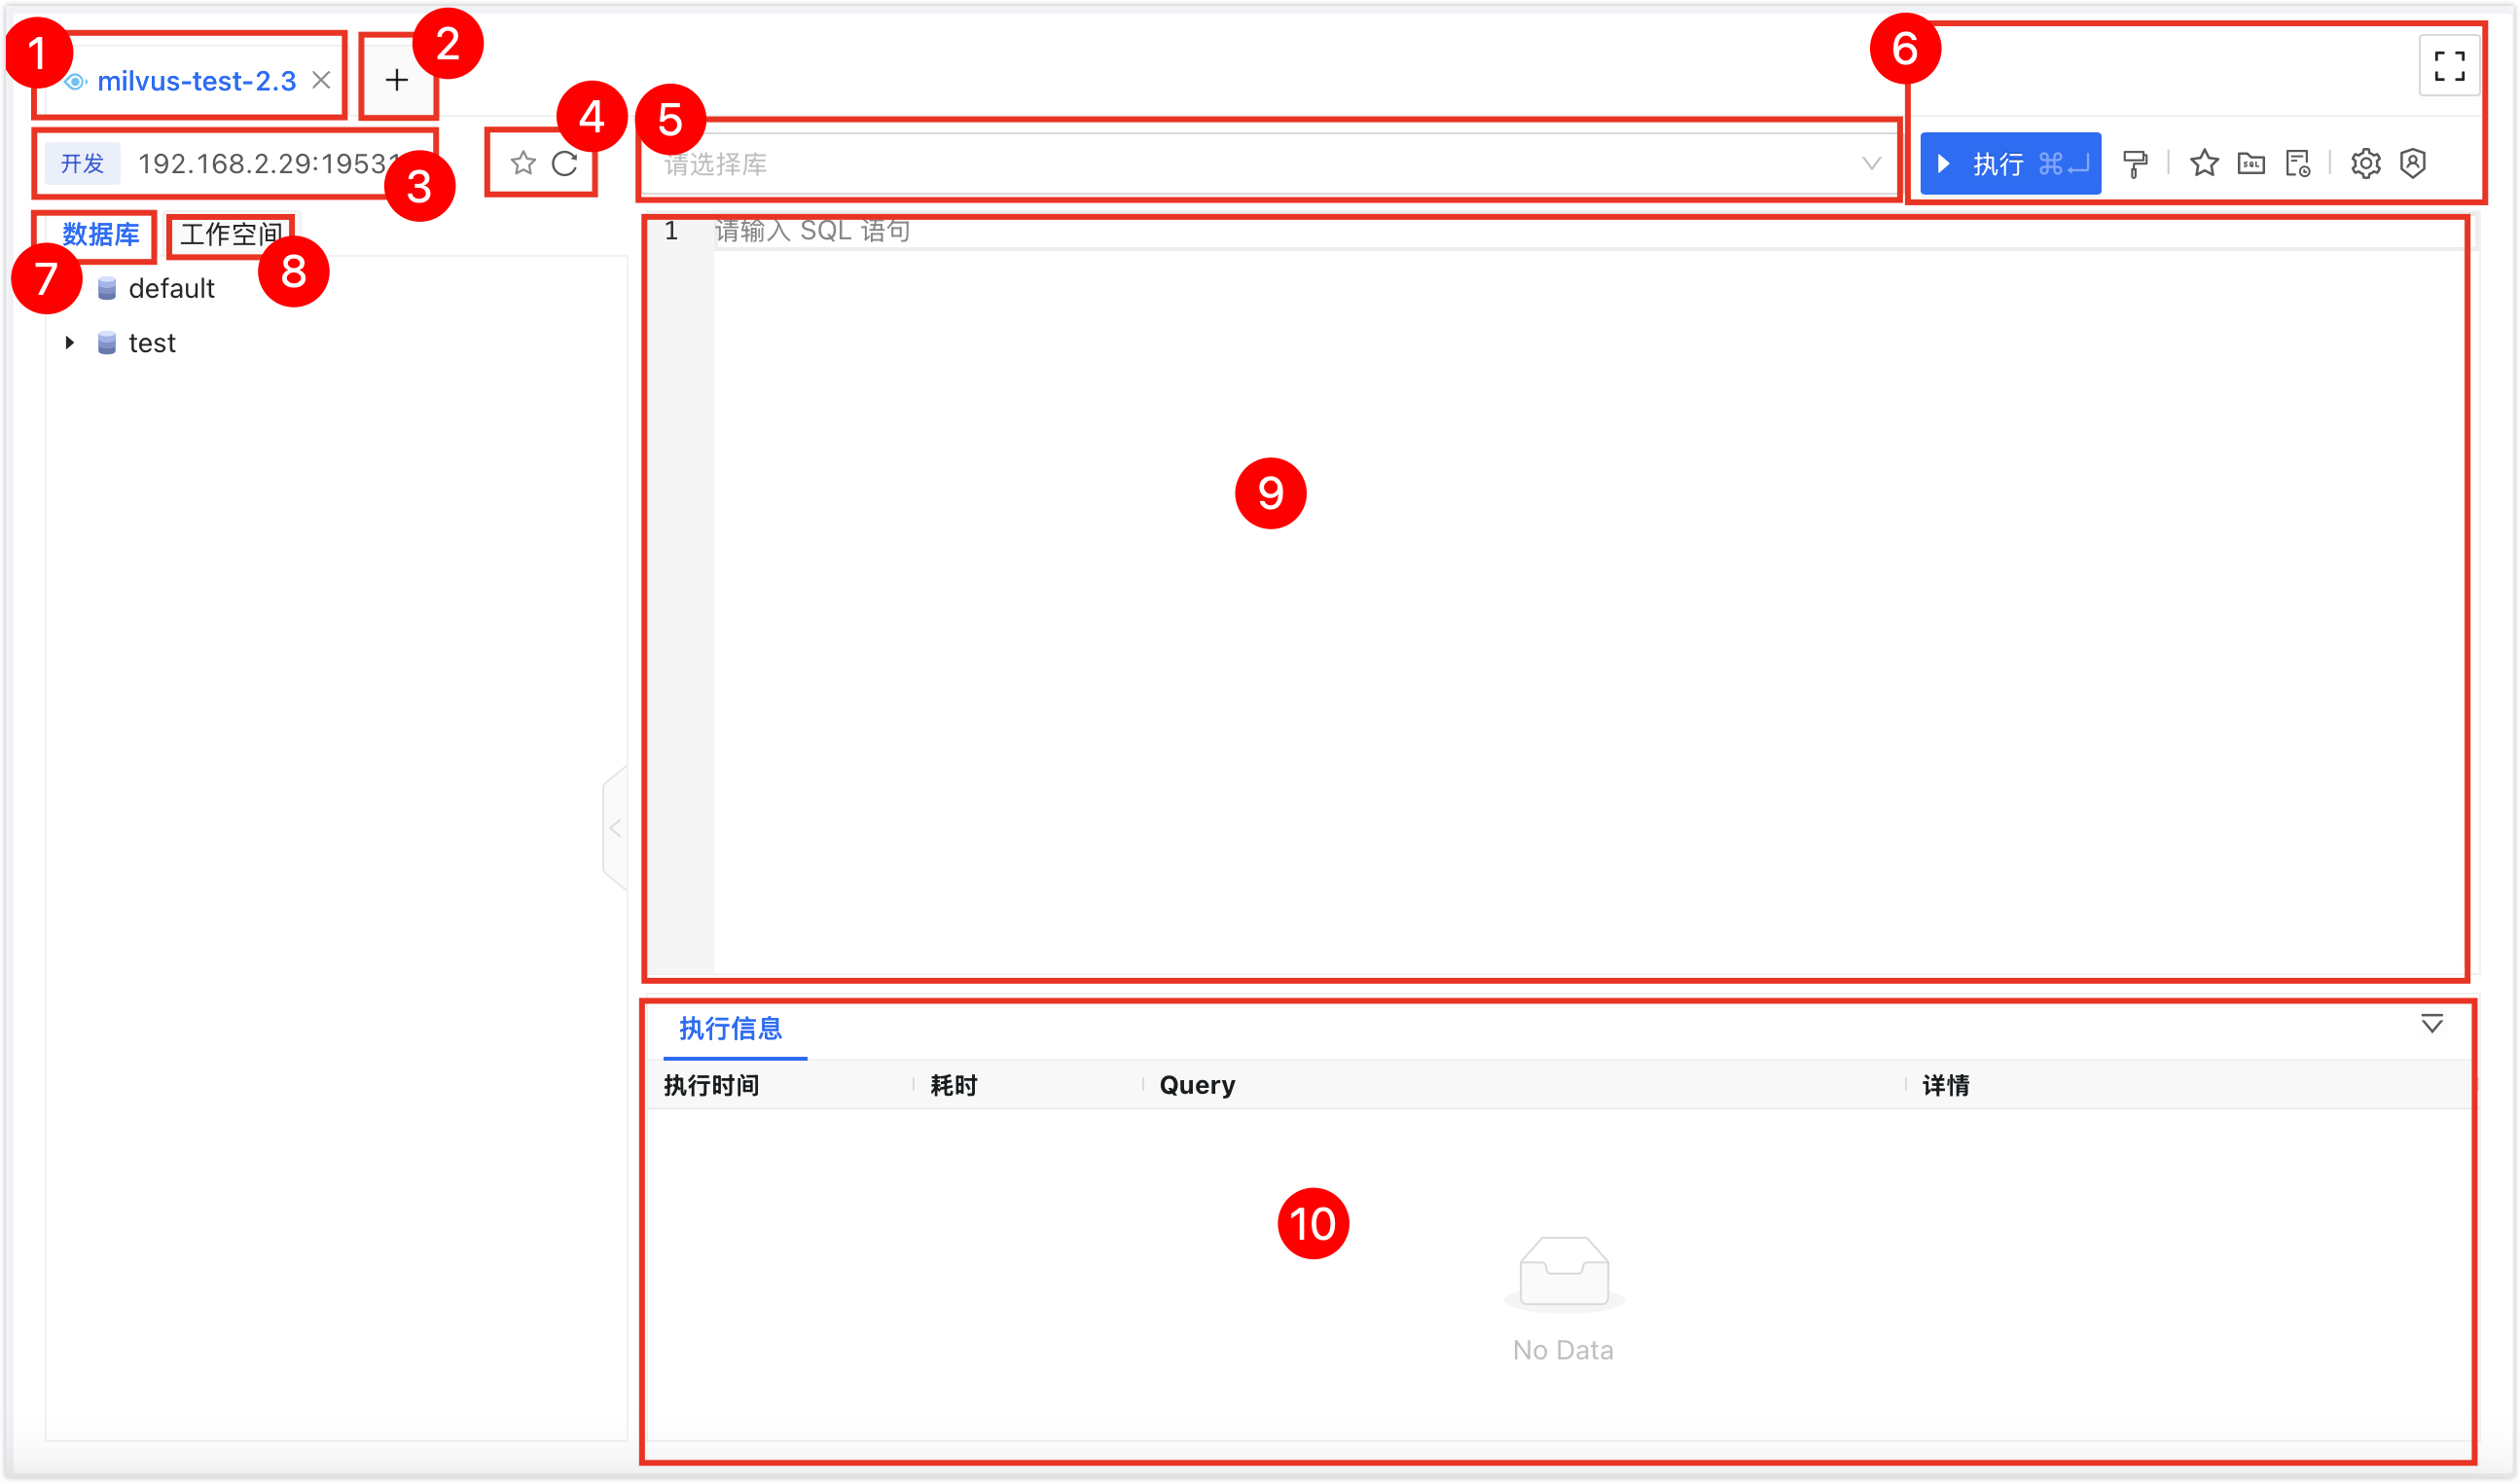Open the saved SQL folder icon

point(2251,163)
